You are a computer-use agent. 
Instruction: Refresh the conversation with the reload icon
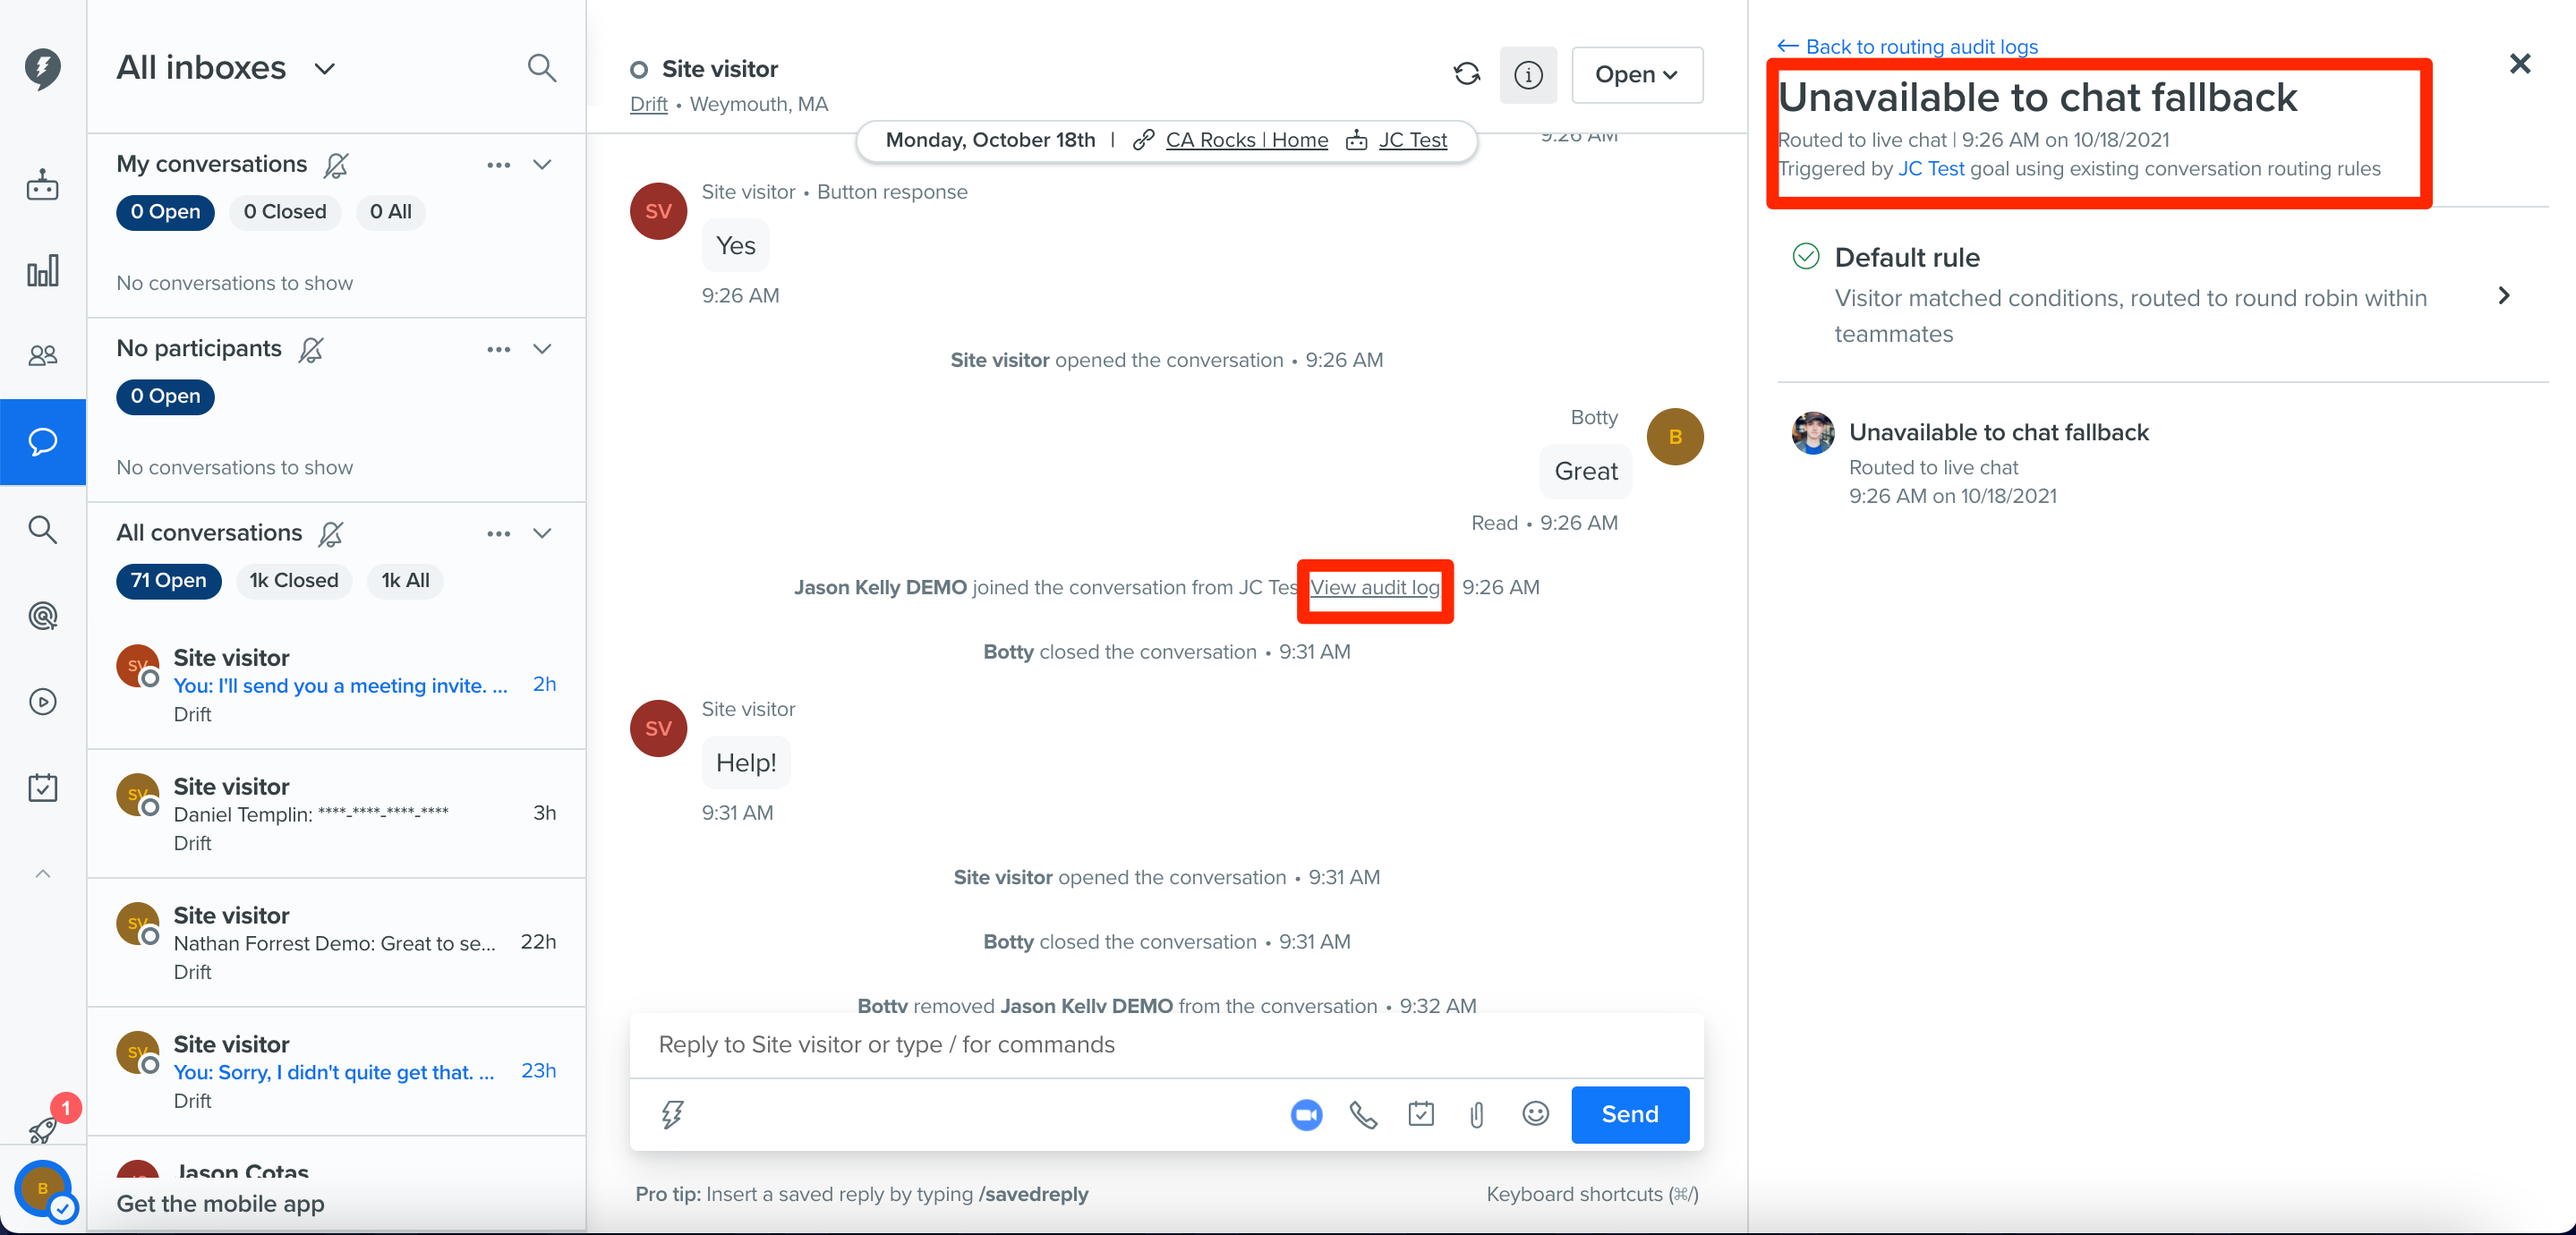tap(1466, 74)
